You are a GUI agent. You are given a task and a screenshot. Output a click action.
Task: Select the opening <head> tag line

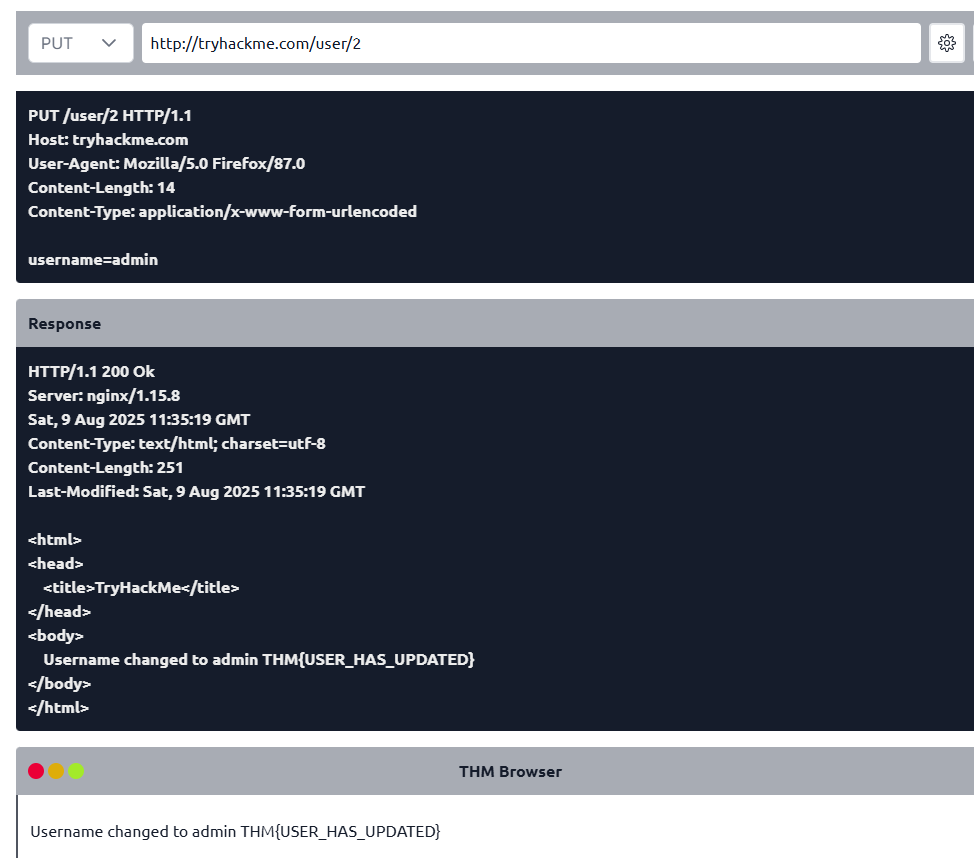pyautogui.click(x=55, y=564)
